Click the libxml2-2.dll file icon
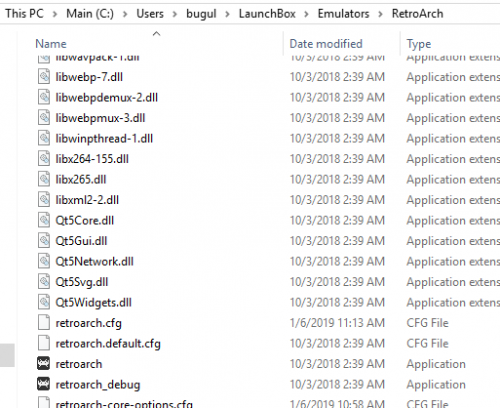The image size is (500, 408). pos(44,200)
